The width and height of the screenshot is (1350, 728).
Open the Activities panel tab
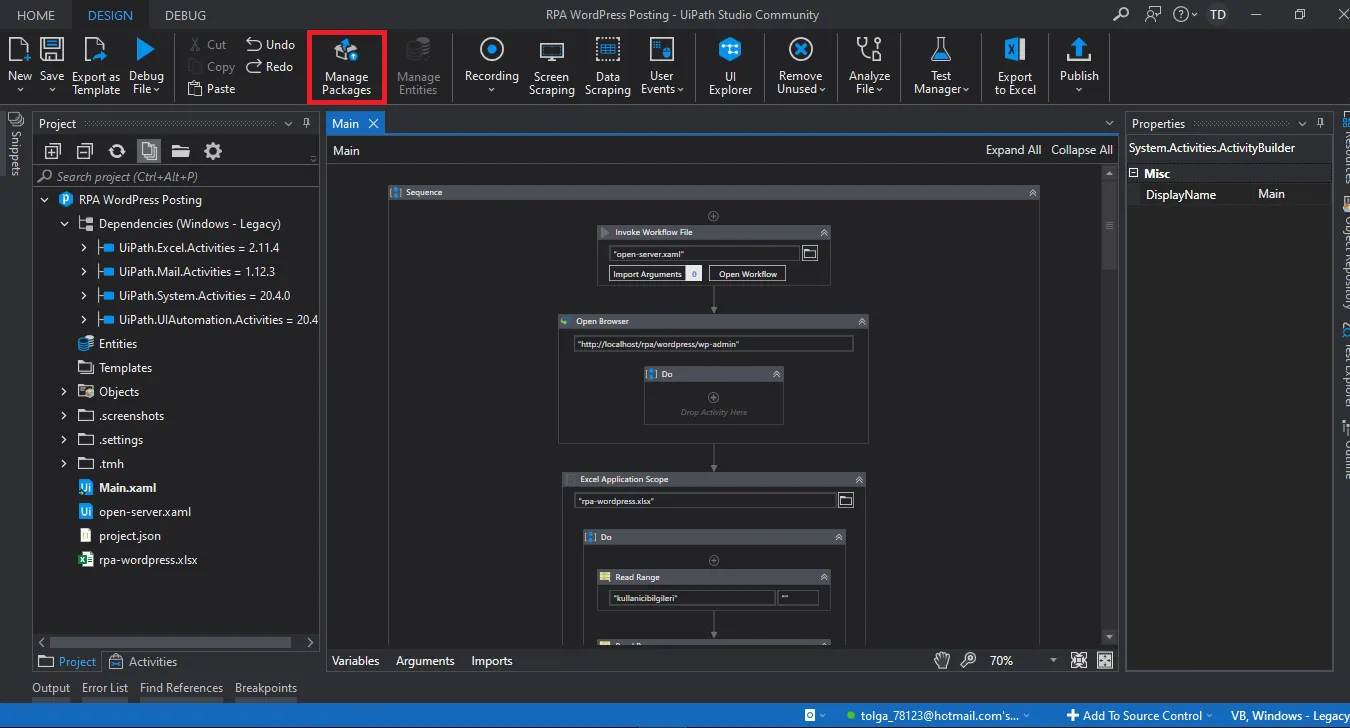point(143,661)
